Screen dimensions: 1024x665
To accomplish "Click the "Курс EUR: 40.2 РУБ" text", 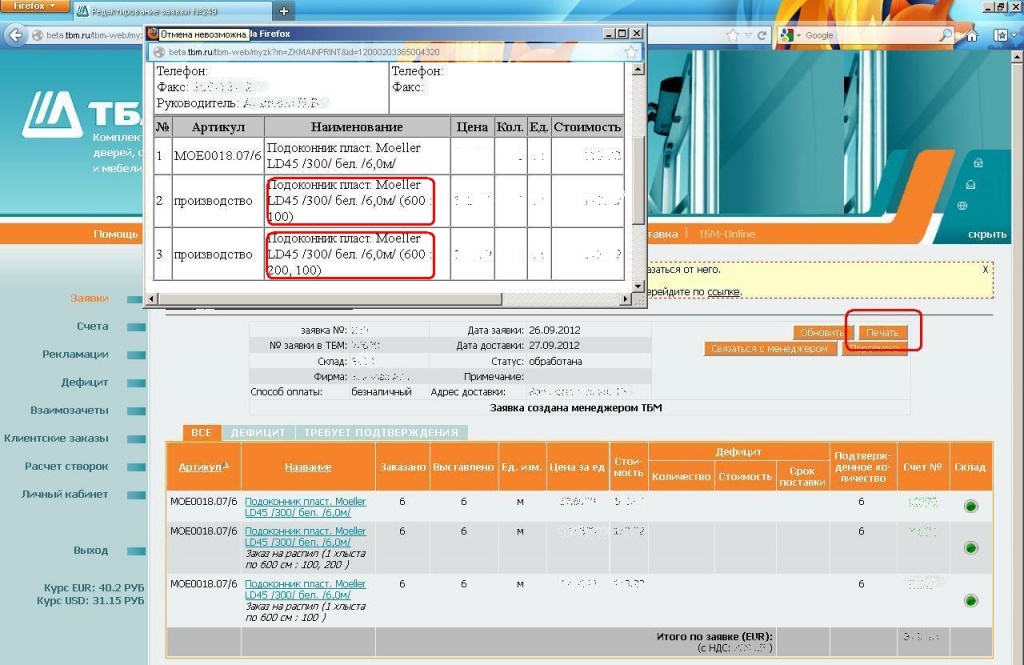I will [x=94, y=588].
